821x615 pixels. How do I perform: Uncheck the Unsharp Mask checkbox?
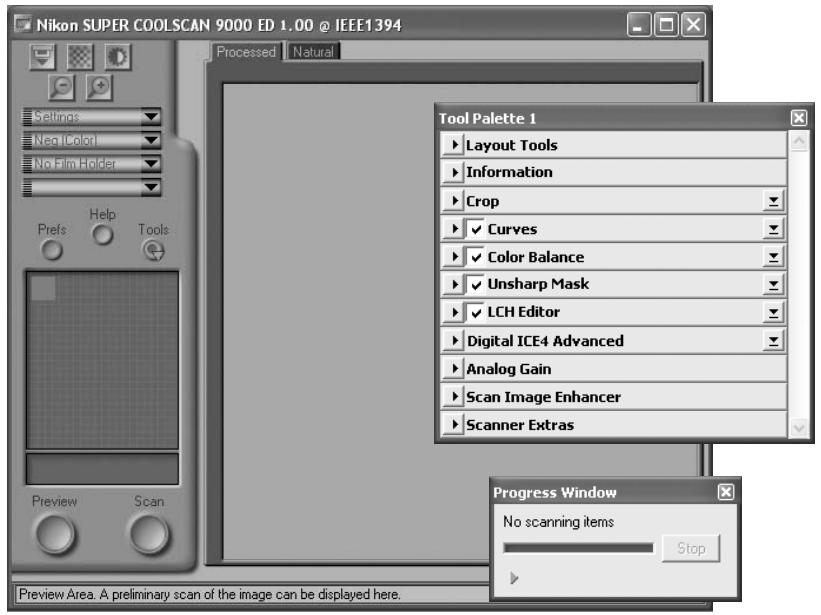(x=476, y=285)
